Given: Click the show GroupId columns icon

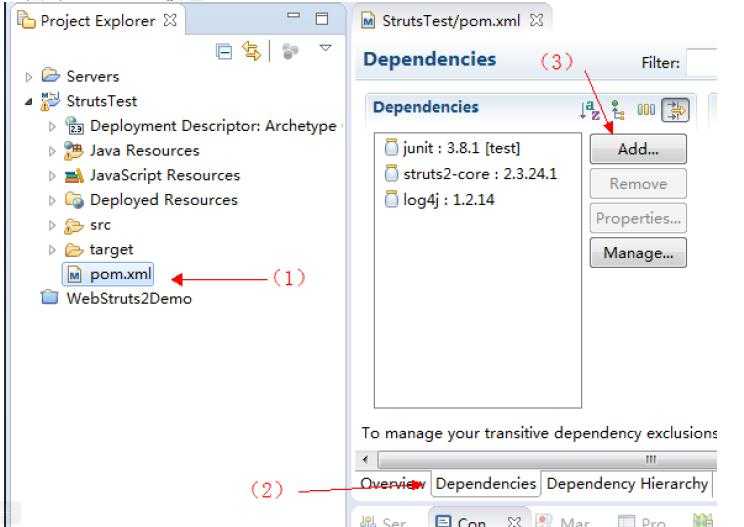Looking at the screenshot, I should point(646,110).
